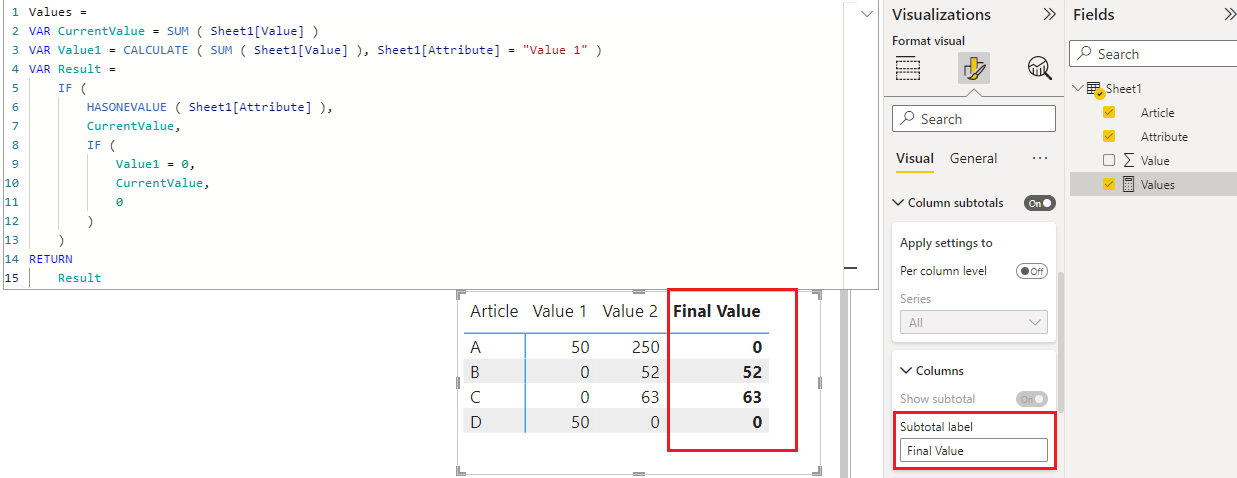
Task: Click the Fields pane title
Action: tap(1093, 14)
